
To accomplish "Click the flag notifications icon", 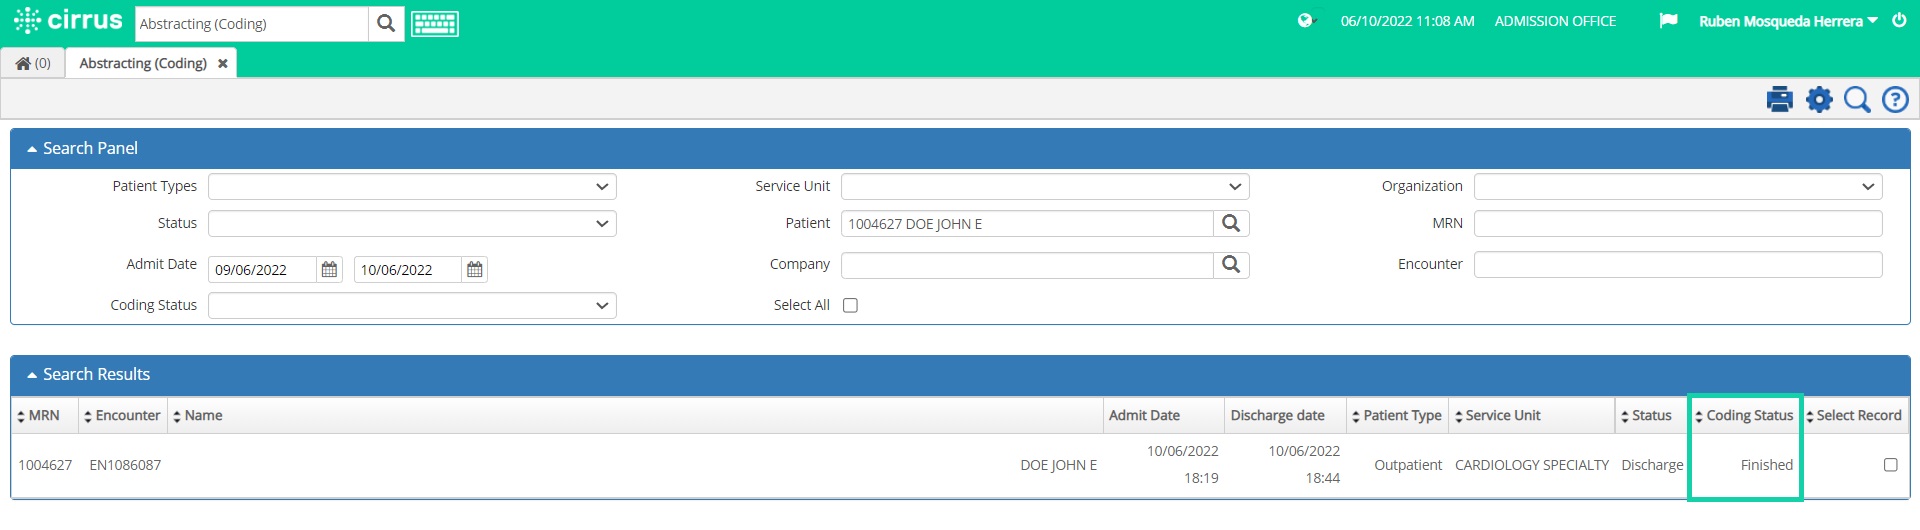I will [1668, 21].
